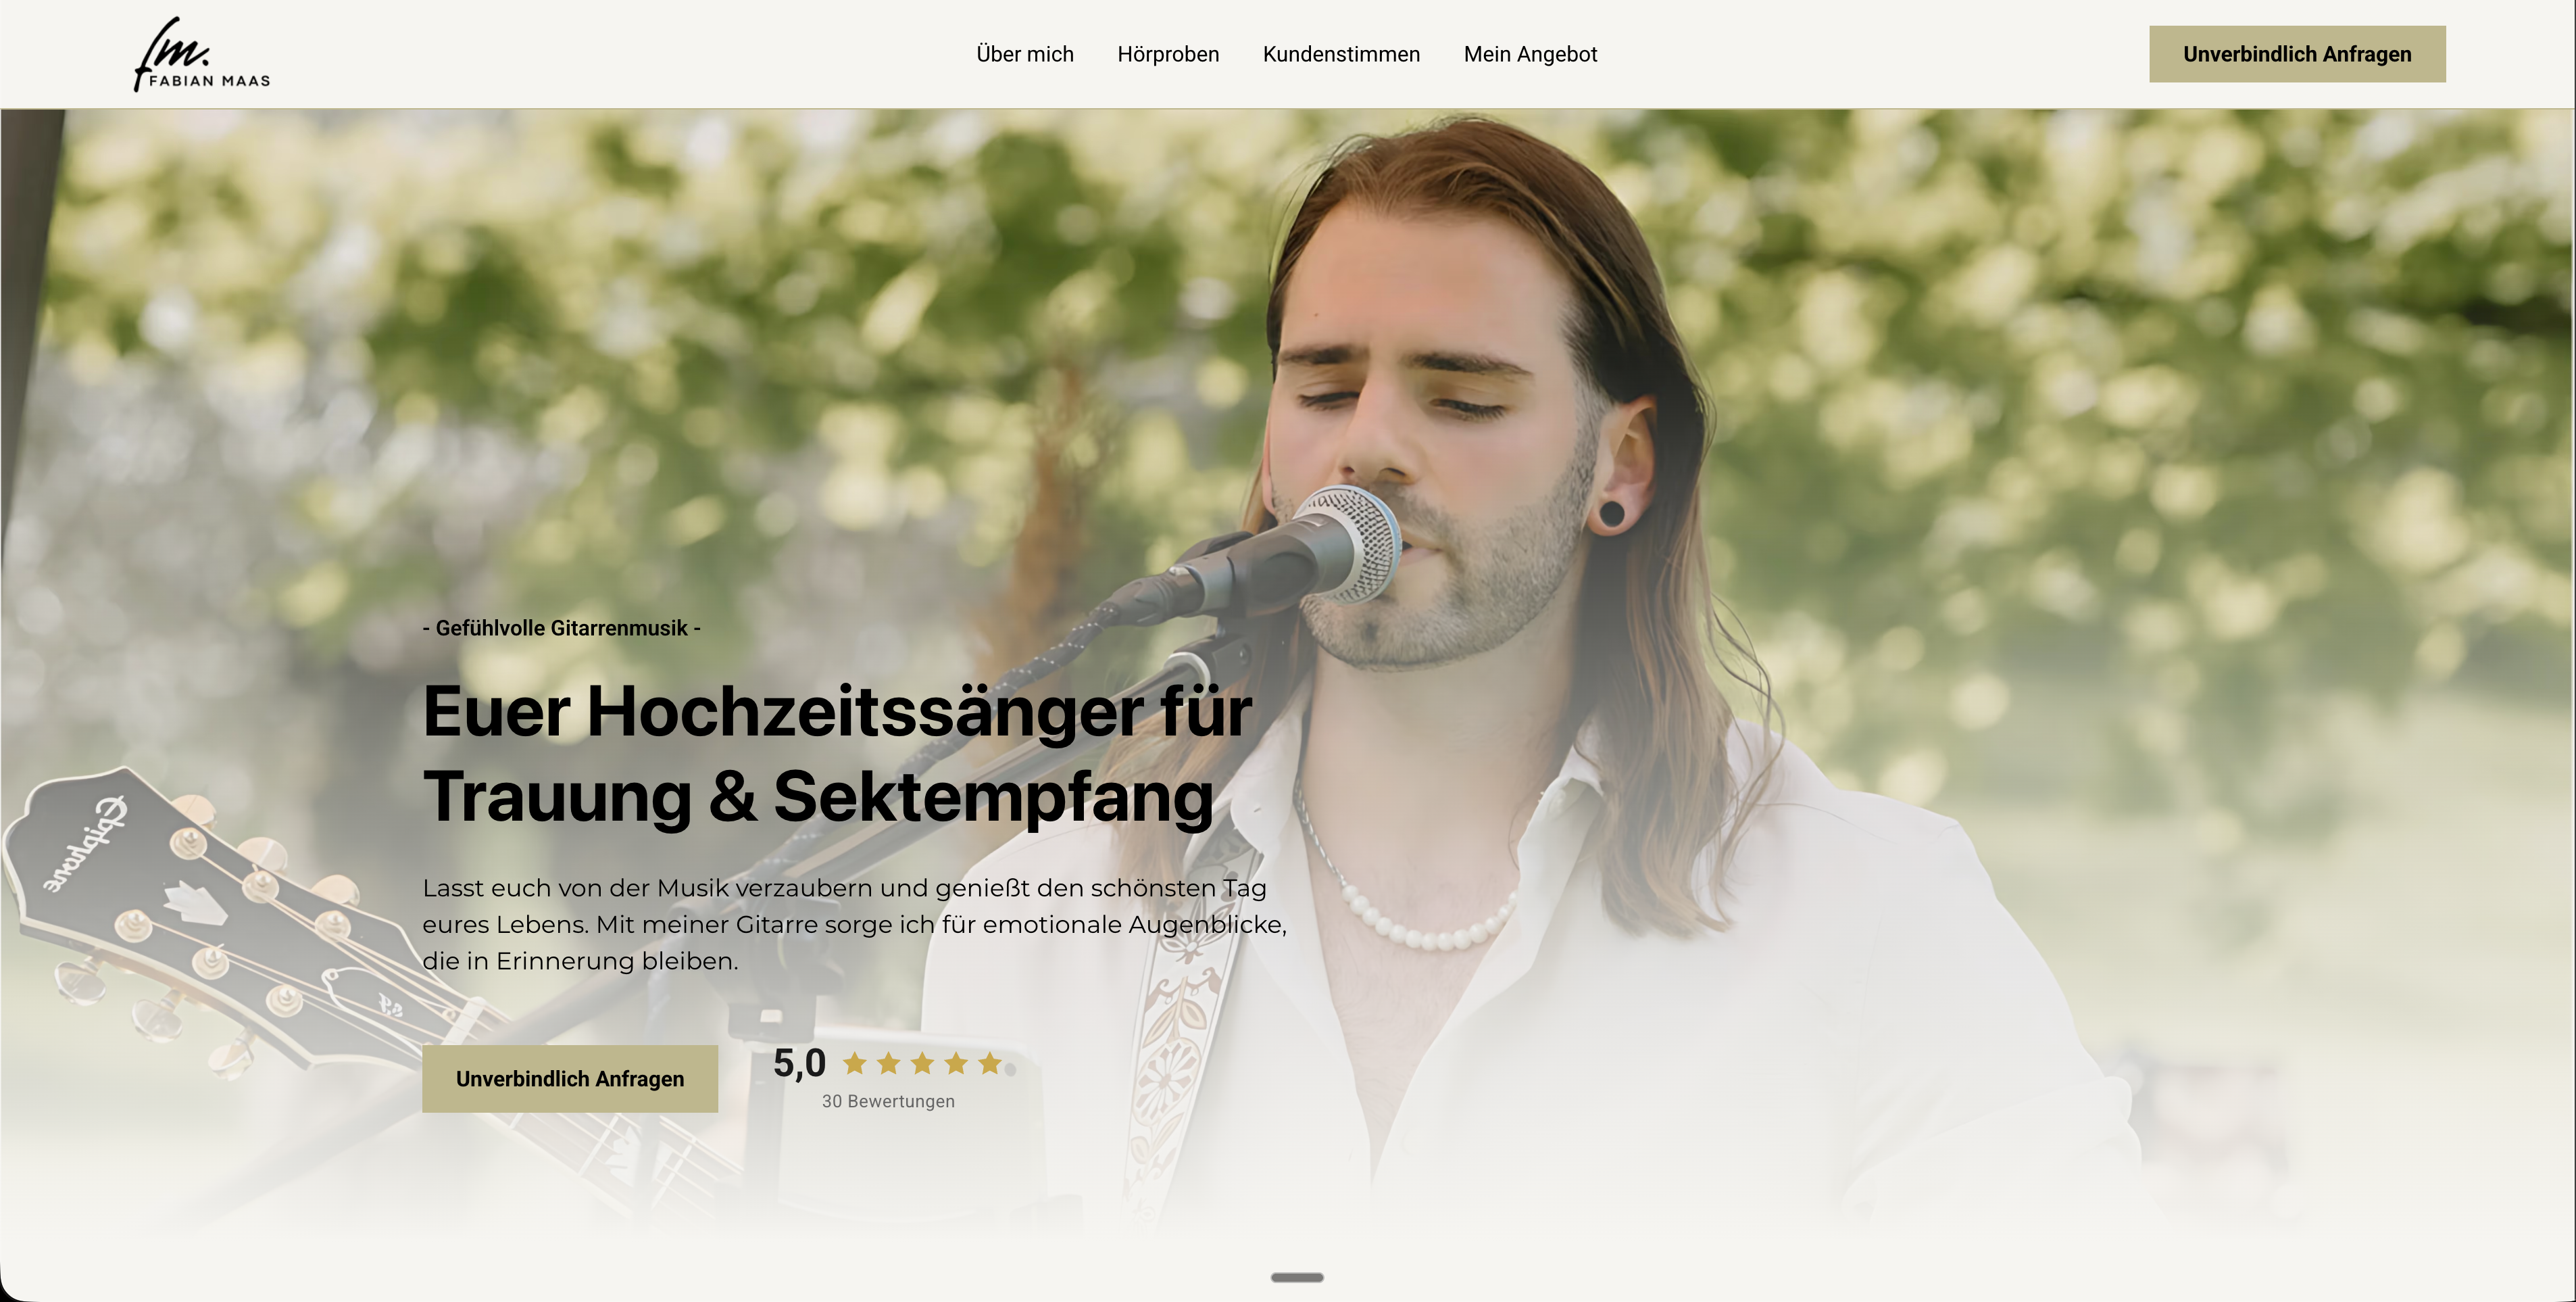Click the second gold rating star

coord(888,1063)
